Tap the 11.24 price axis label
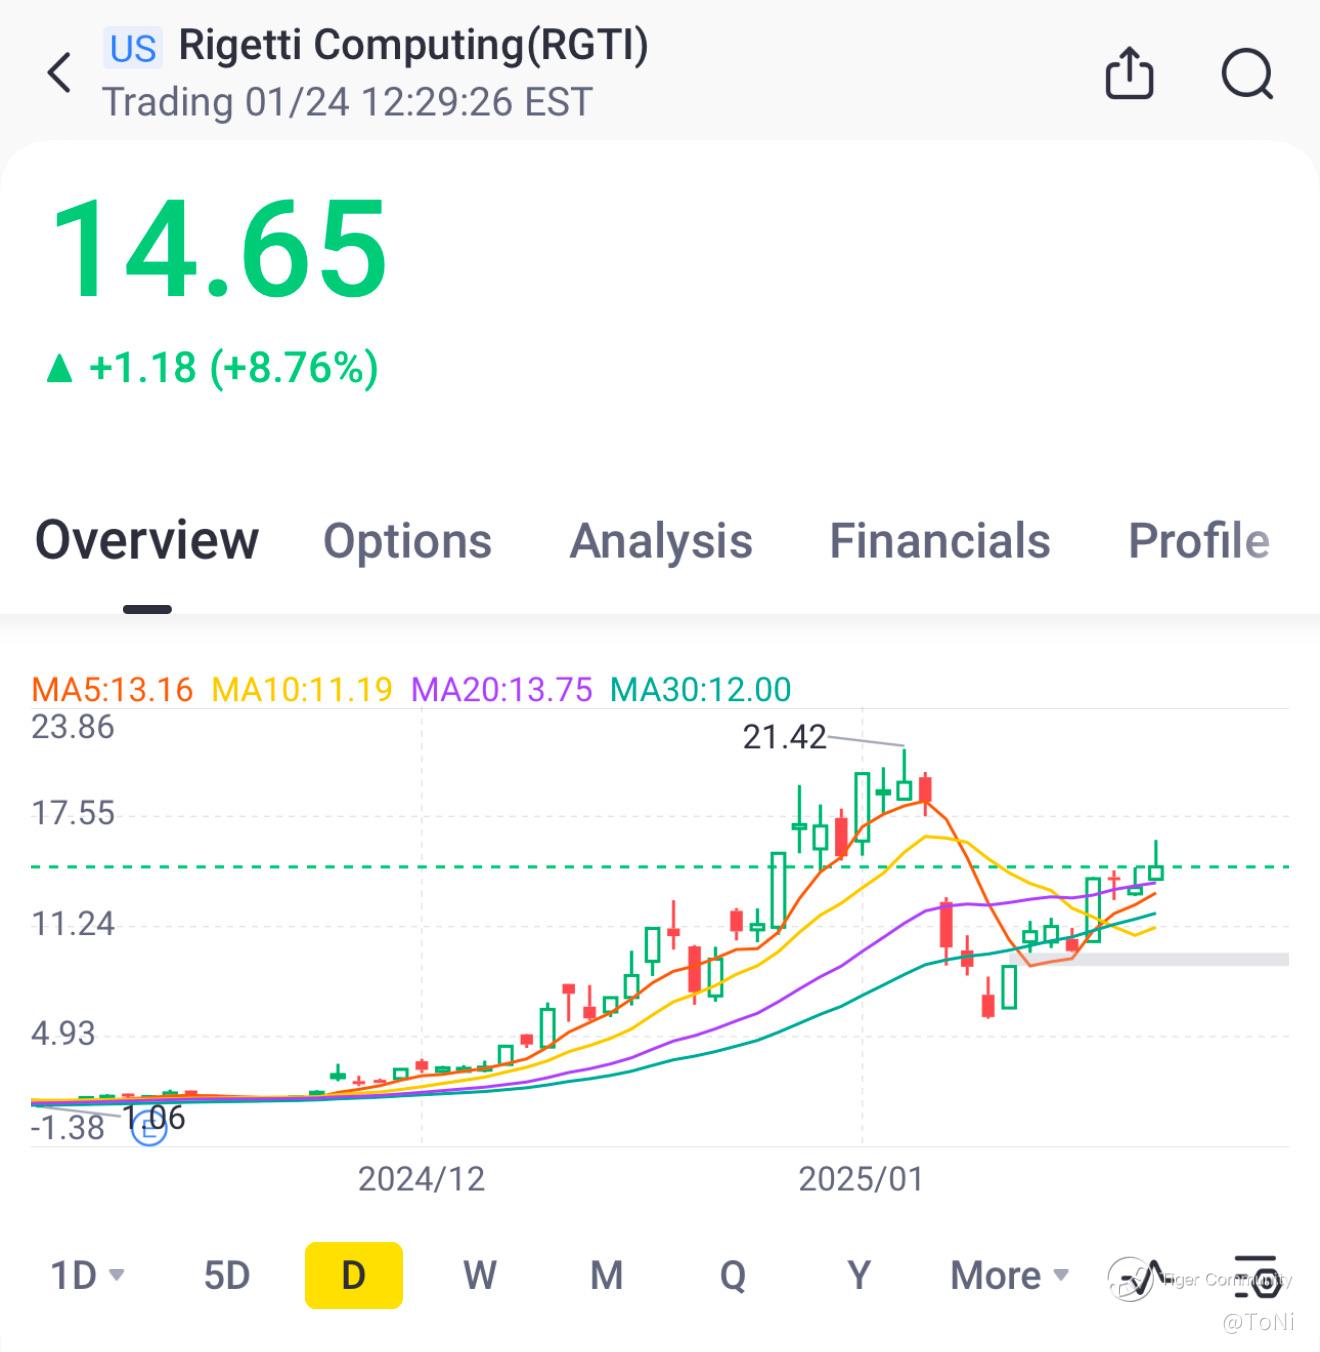This screenshot has height=1352, width=1320. coord(73,923)
